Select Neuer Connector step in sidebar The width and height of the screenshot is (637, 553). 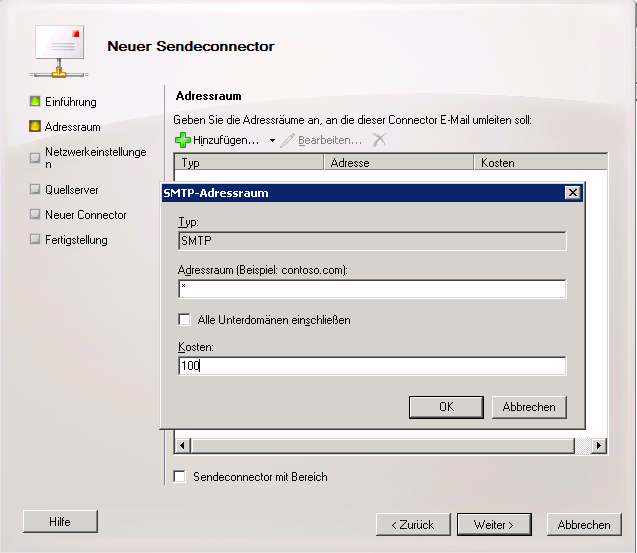[x=85, y=215]
